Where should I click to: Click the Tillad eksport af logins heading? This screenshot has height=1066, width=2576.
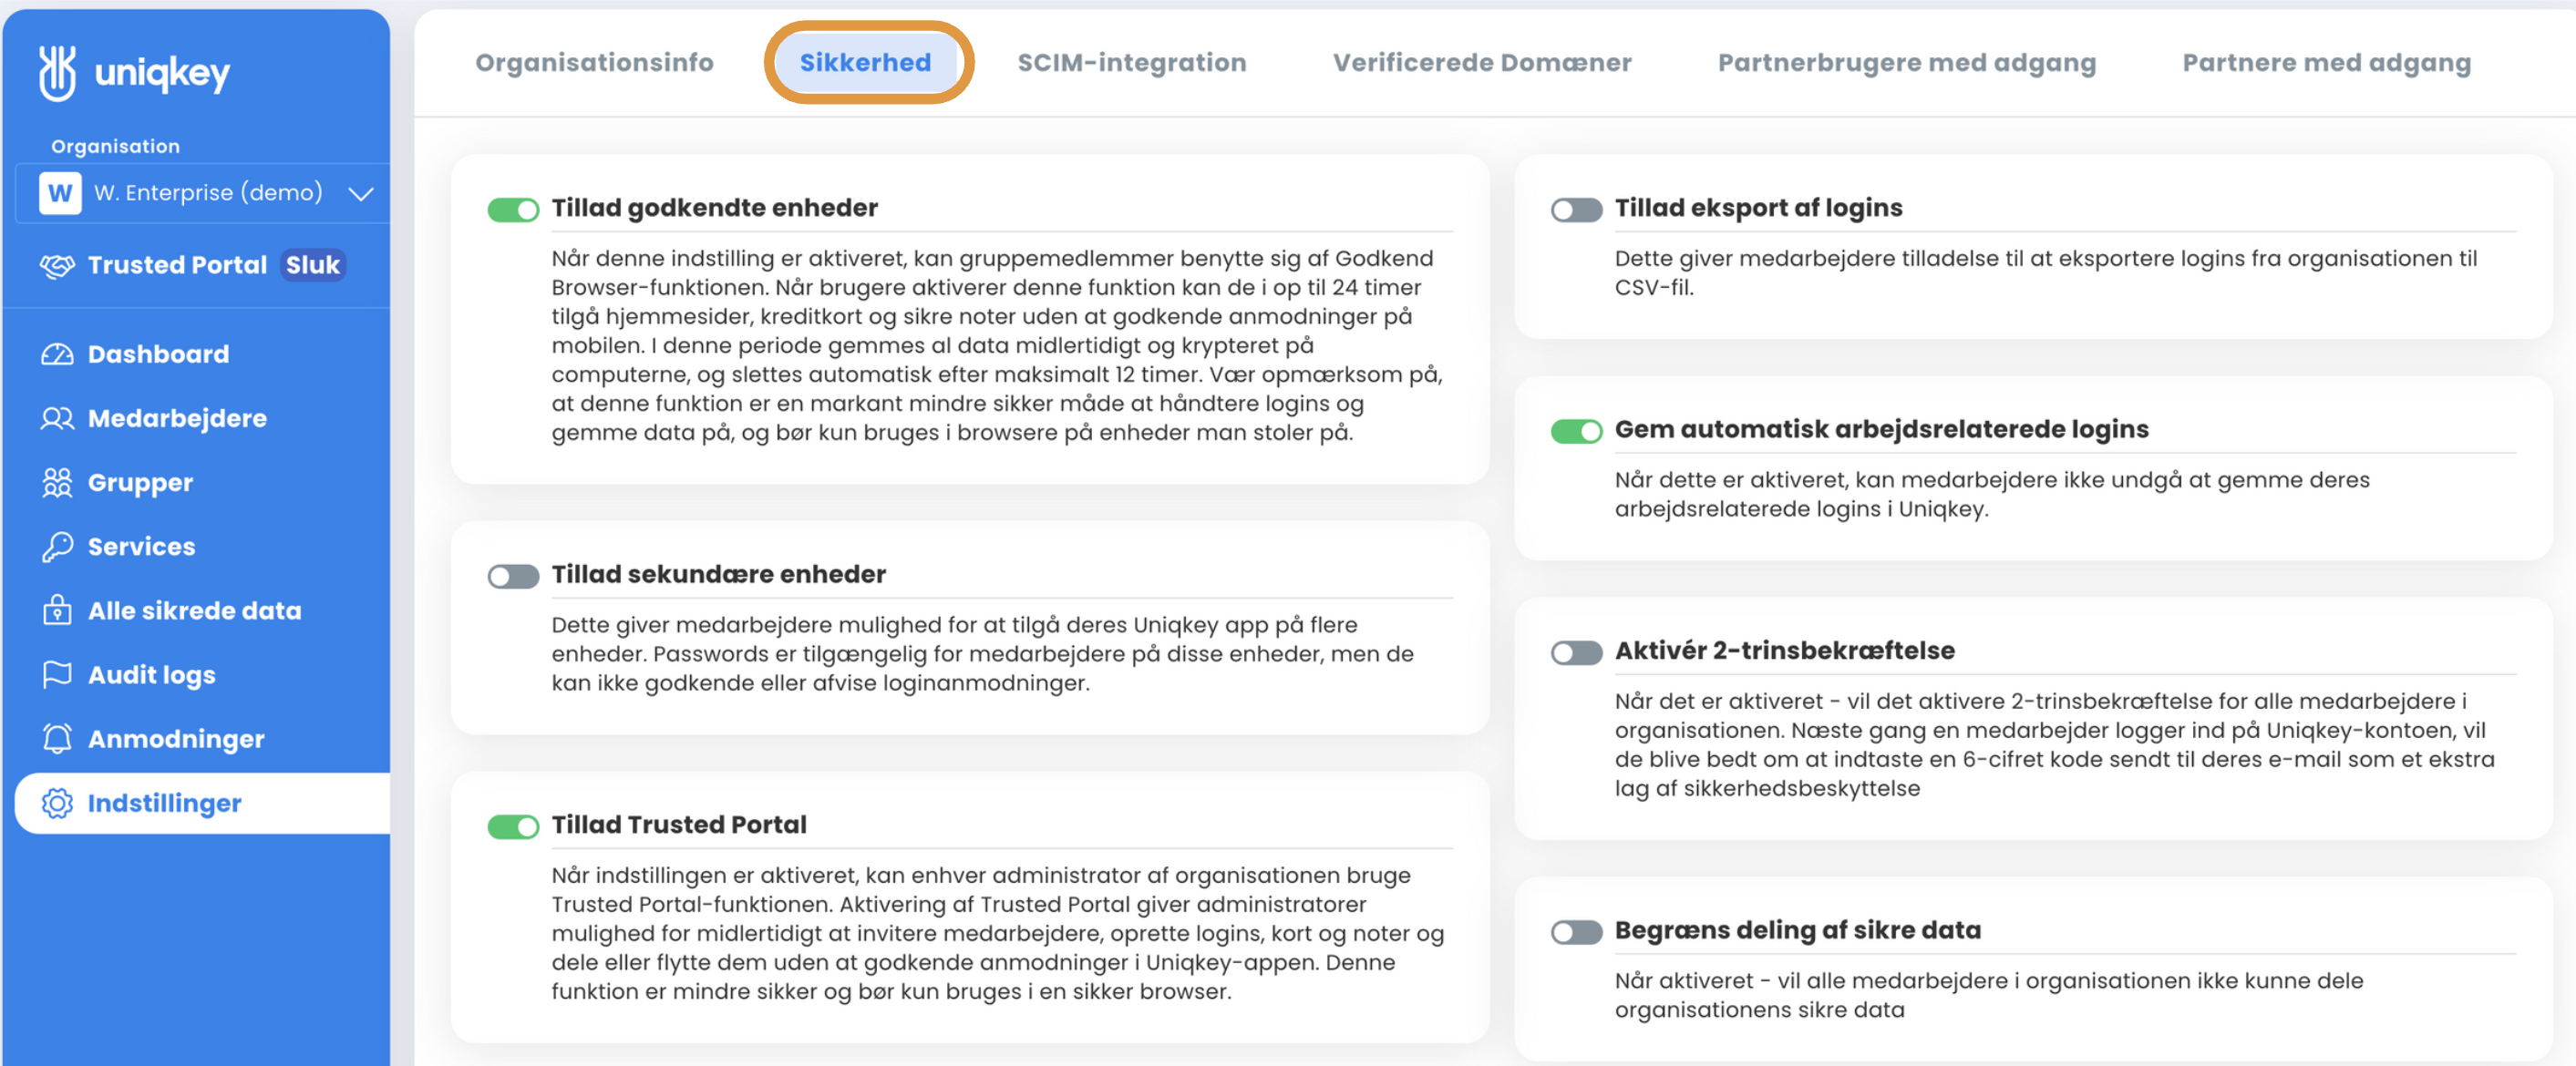[x=1758, y=208]
